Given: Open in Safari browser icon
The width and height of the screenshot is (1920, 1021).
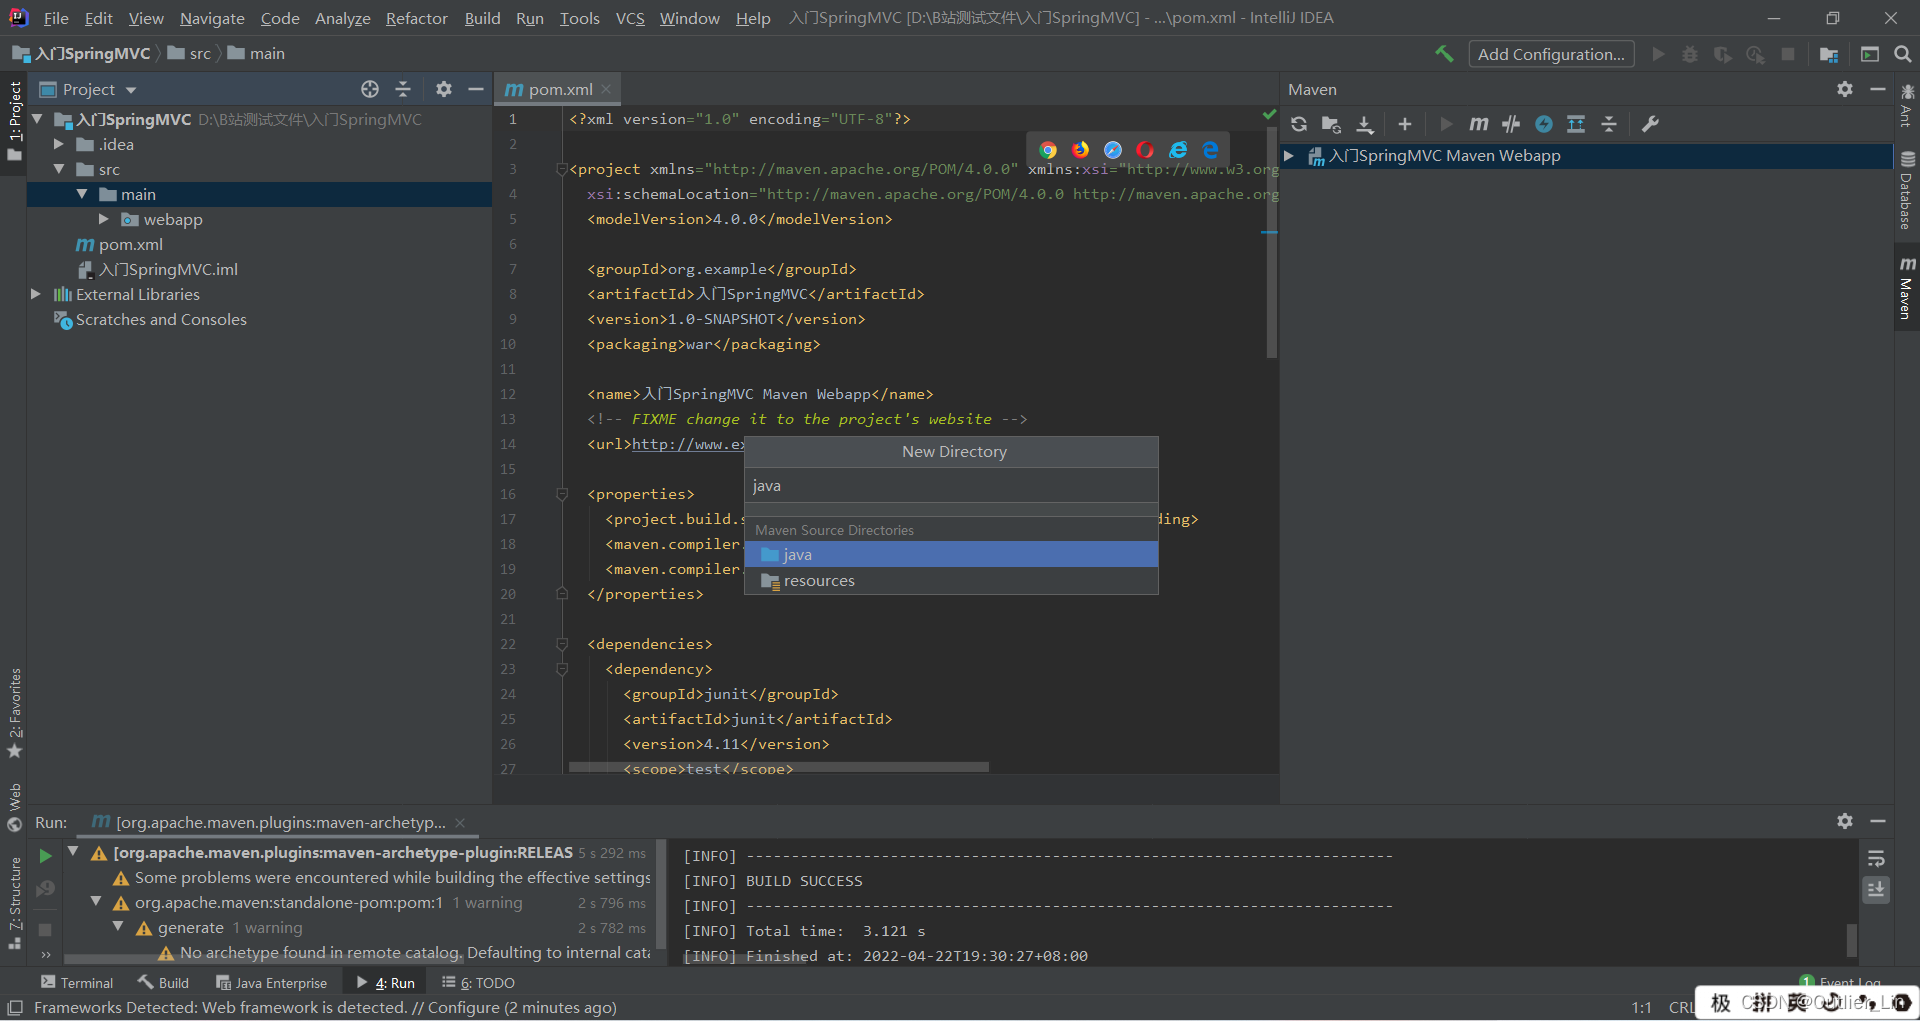Looking at the screenshot, I should [x=1113, y=150].
